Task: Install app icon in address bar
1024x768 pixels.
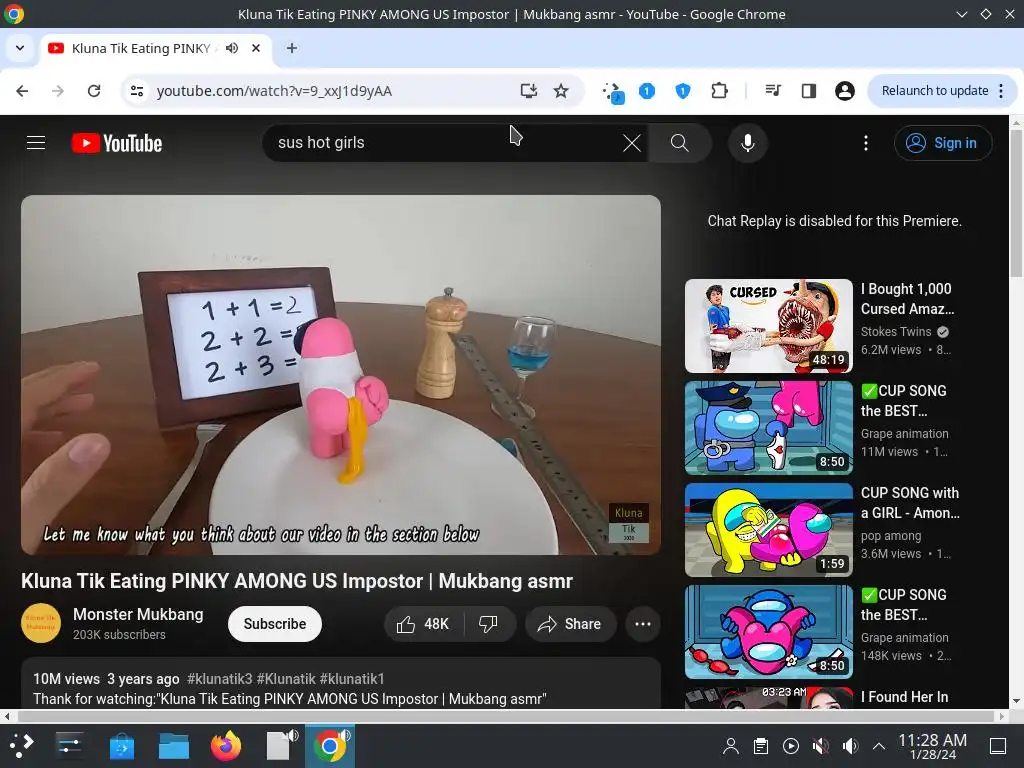Action: [x=528, y=91]
